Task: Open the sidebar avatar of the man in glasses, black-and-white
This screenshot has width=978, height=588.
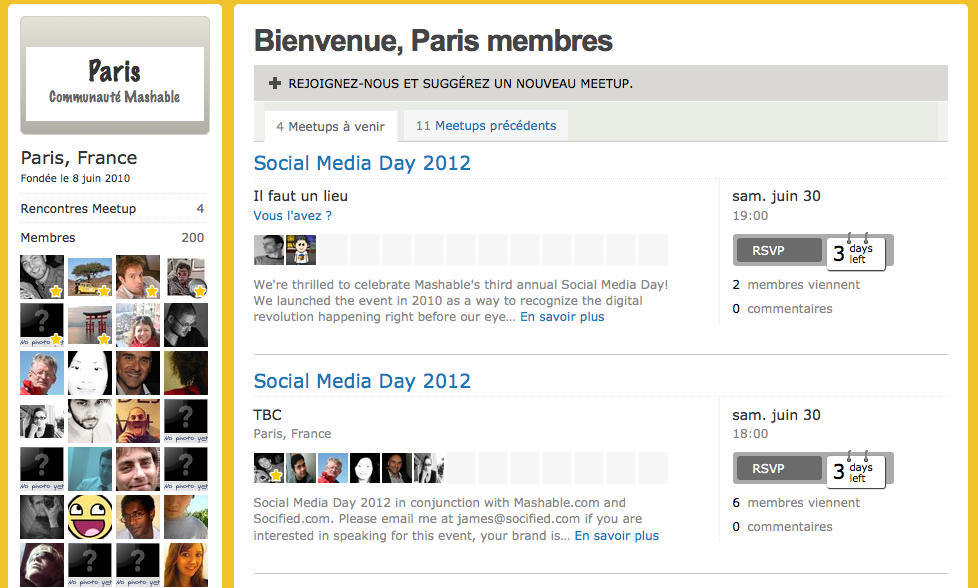Action: [x=186, y=325]
